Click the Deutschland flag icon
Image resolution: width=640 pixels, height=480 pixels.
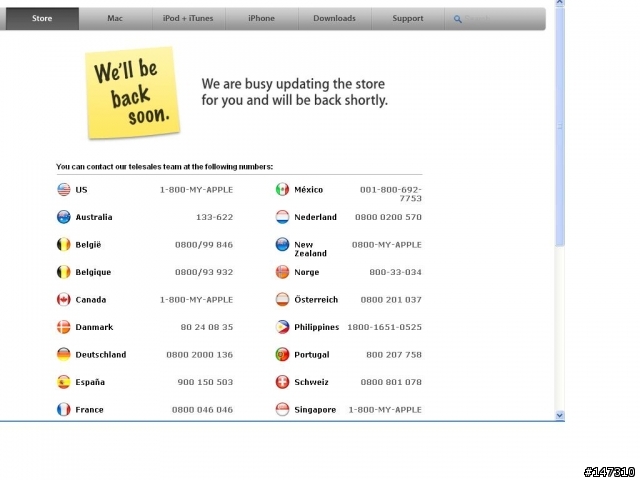click(64, 354)
